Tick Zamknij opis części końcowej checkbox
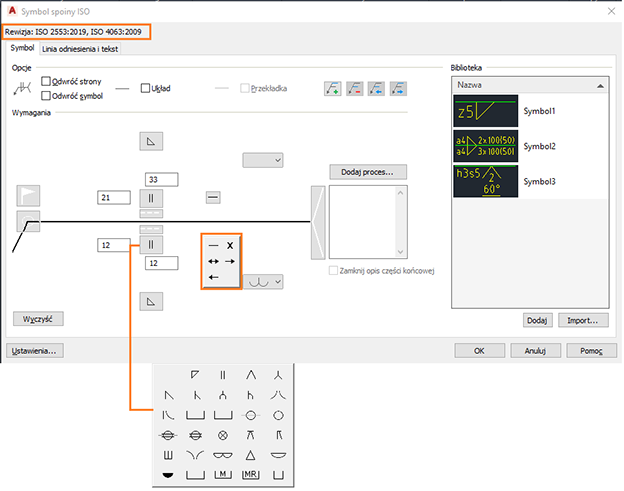Viewport: 624px width, 491px height. pyautogui.click(x=333, y=271)
